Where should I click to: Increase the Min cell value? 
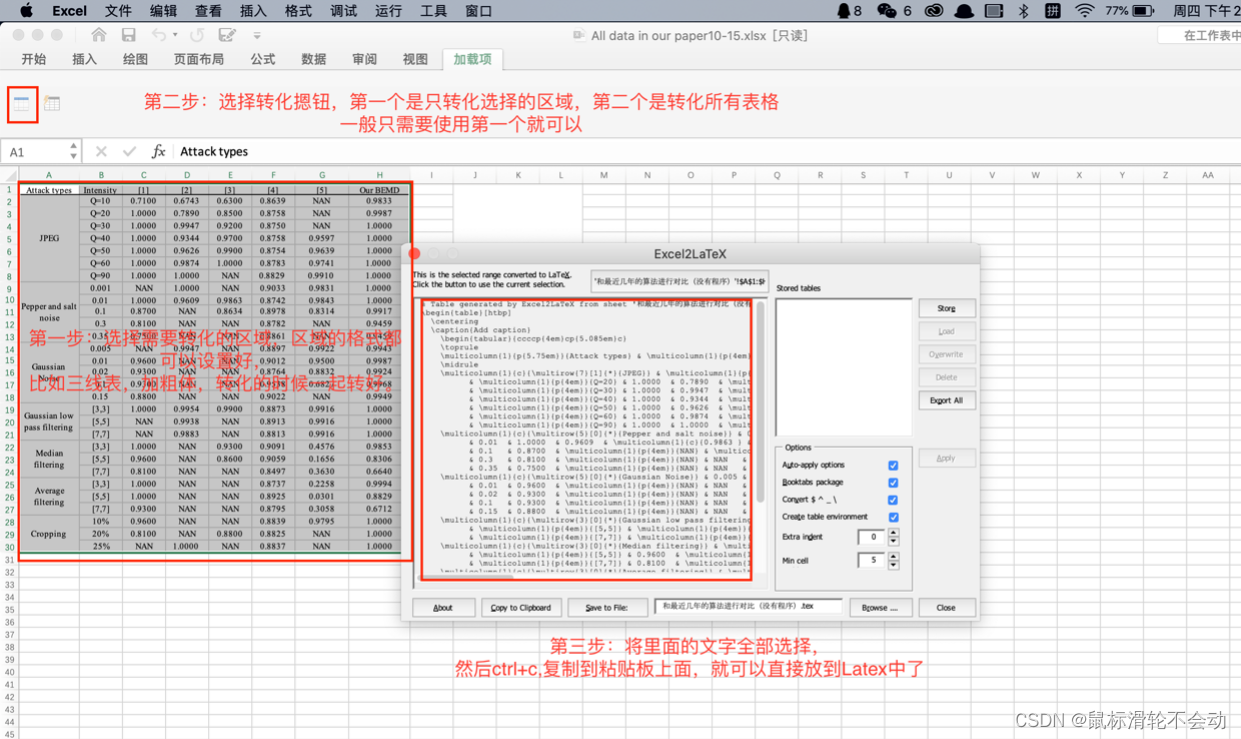point(893,557)
